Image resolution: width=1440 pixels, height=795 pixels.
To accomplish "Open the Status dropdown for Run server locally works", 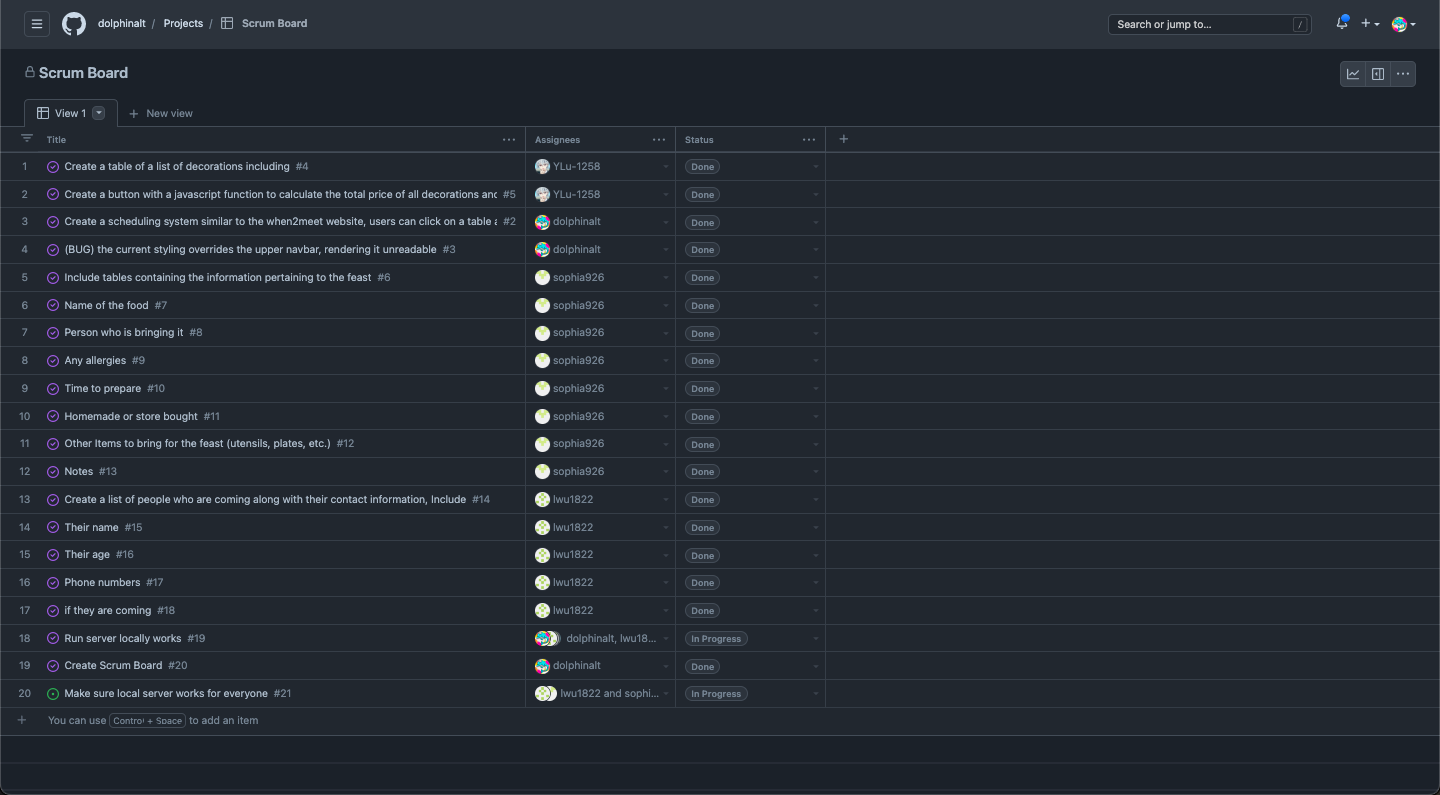I will tap(815, 638).
